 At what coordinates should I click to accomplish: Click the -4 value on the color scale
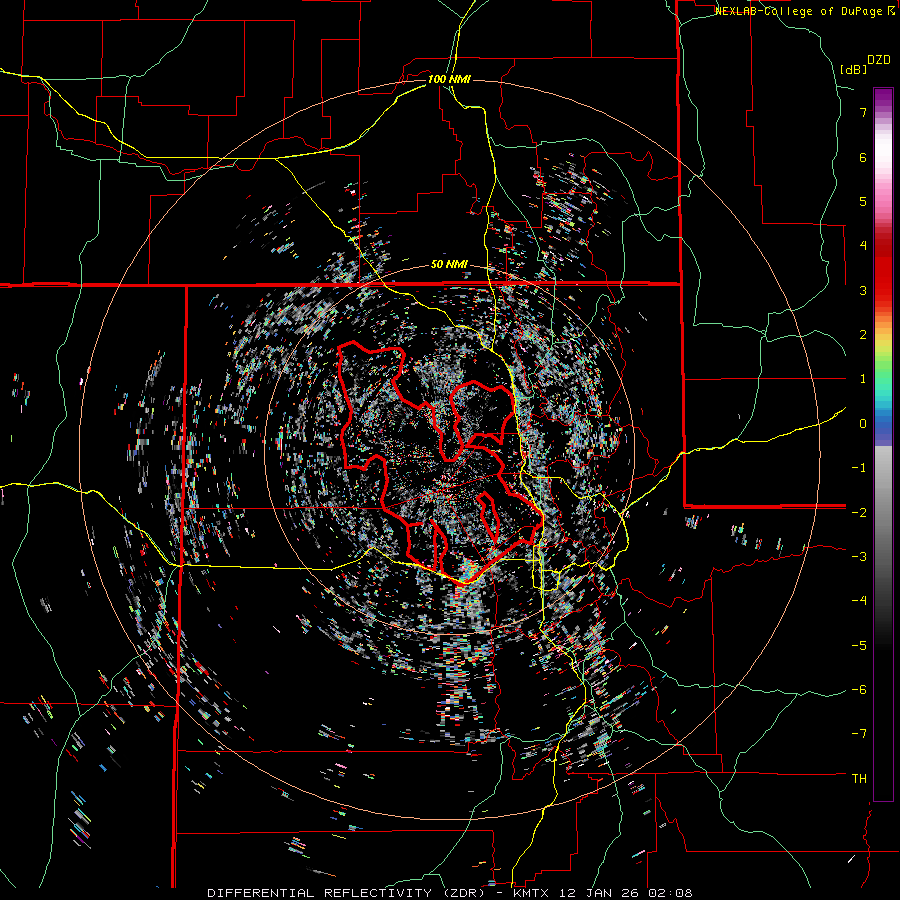[859, 601]
